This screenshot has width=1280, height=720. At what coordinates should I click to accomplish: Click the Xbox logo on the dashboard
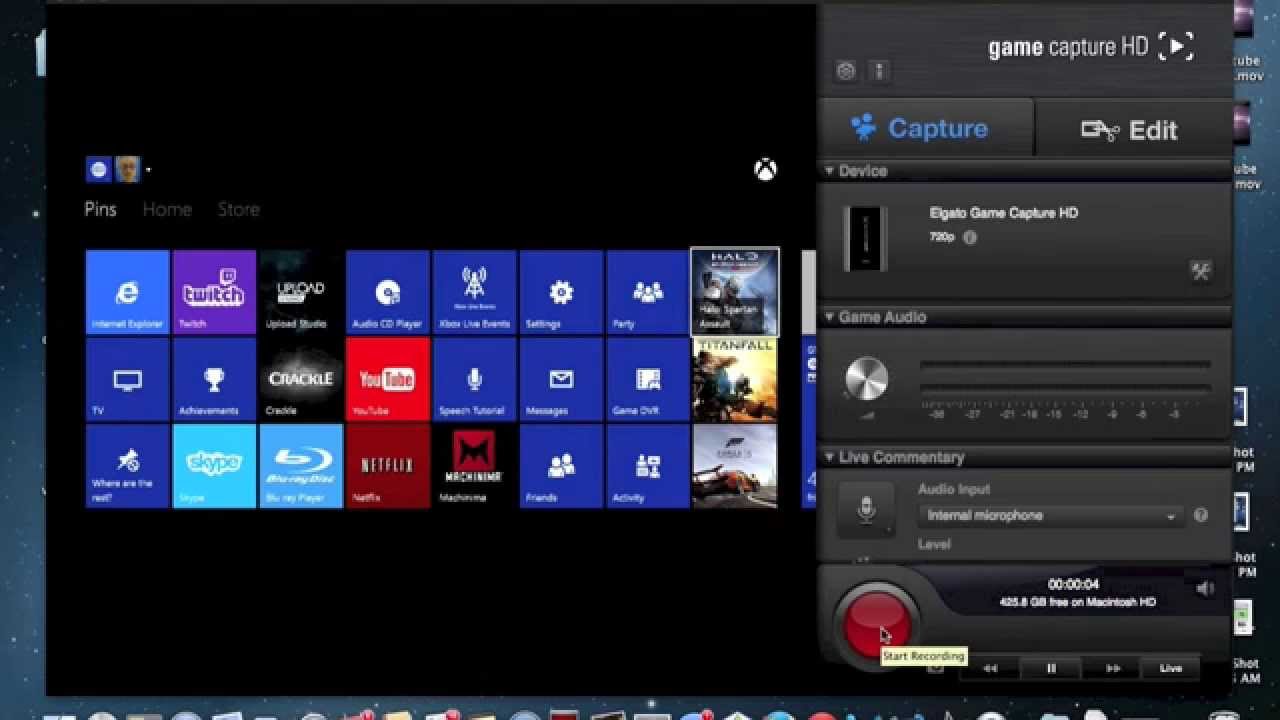pyautogui.click(x=765, y=170)
